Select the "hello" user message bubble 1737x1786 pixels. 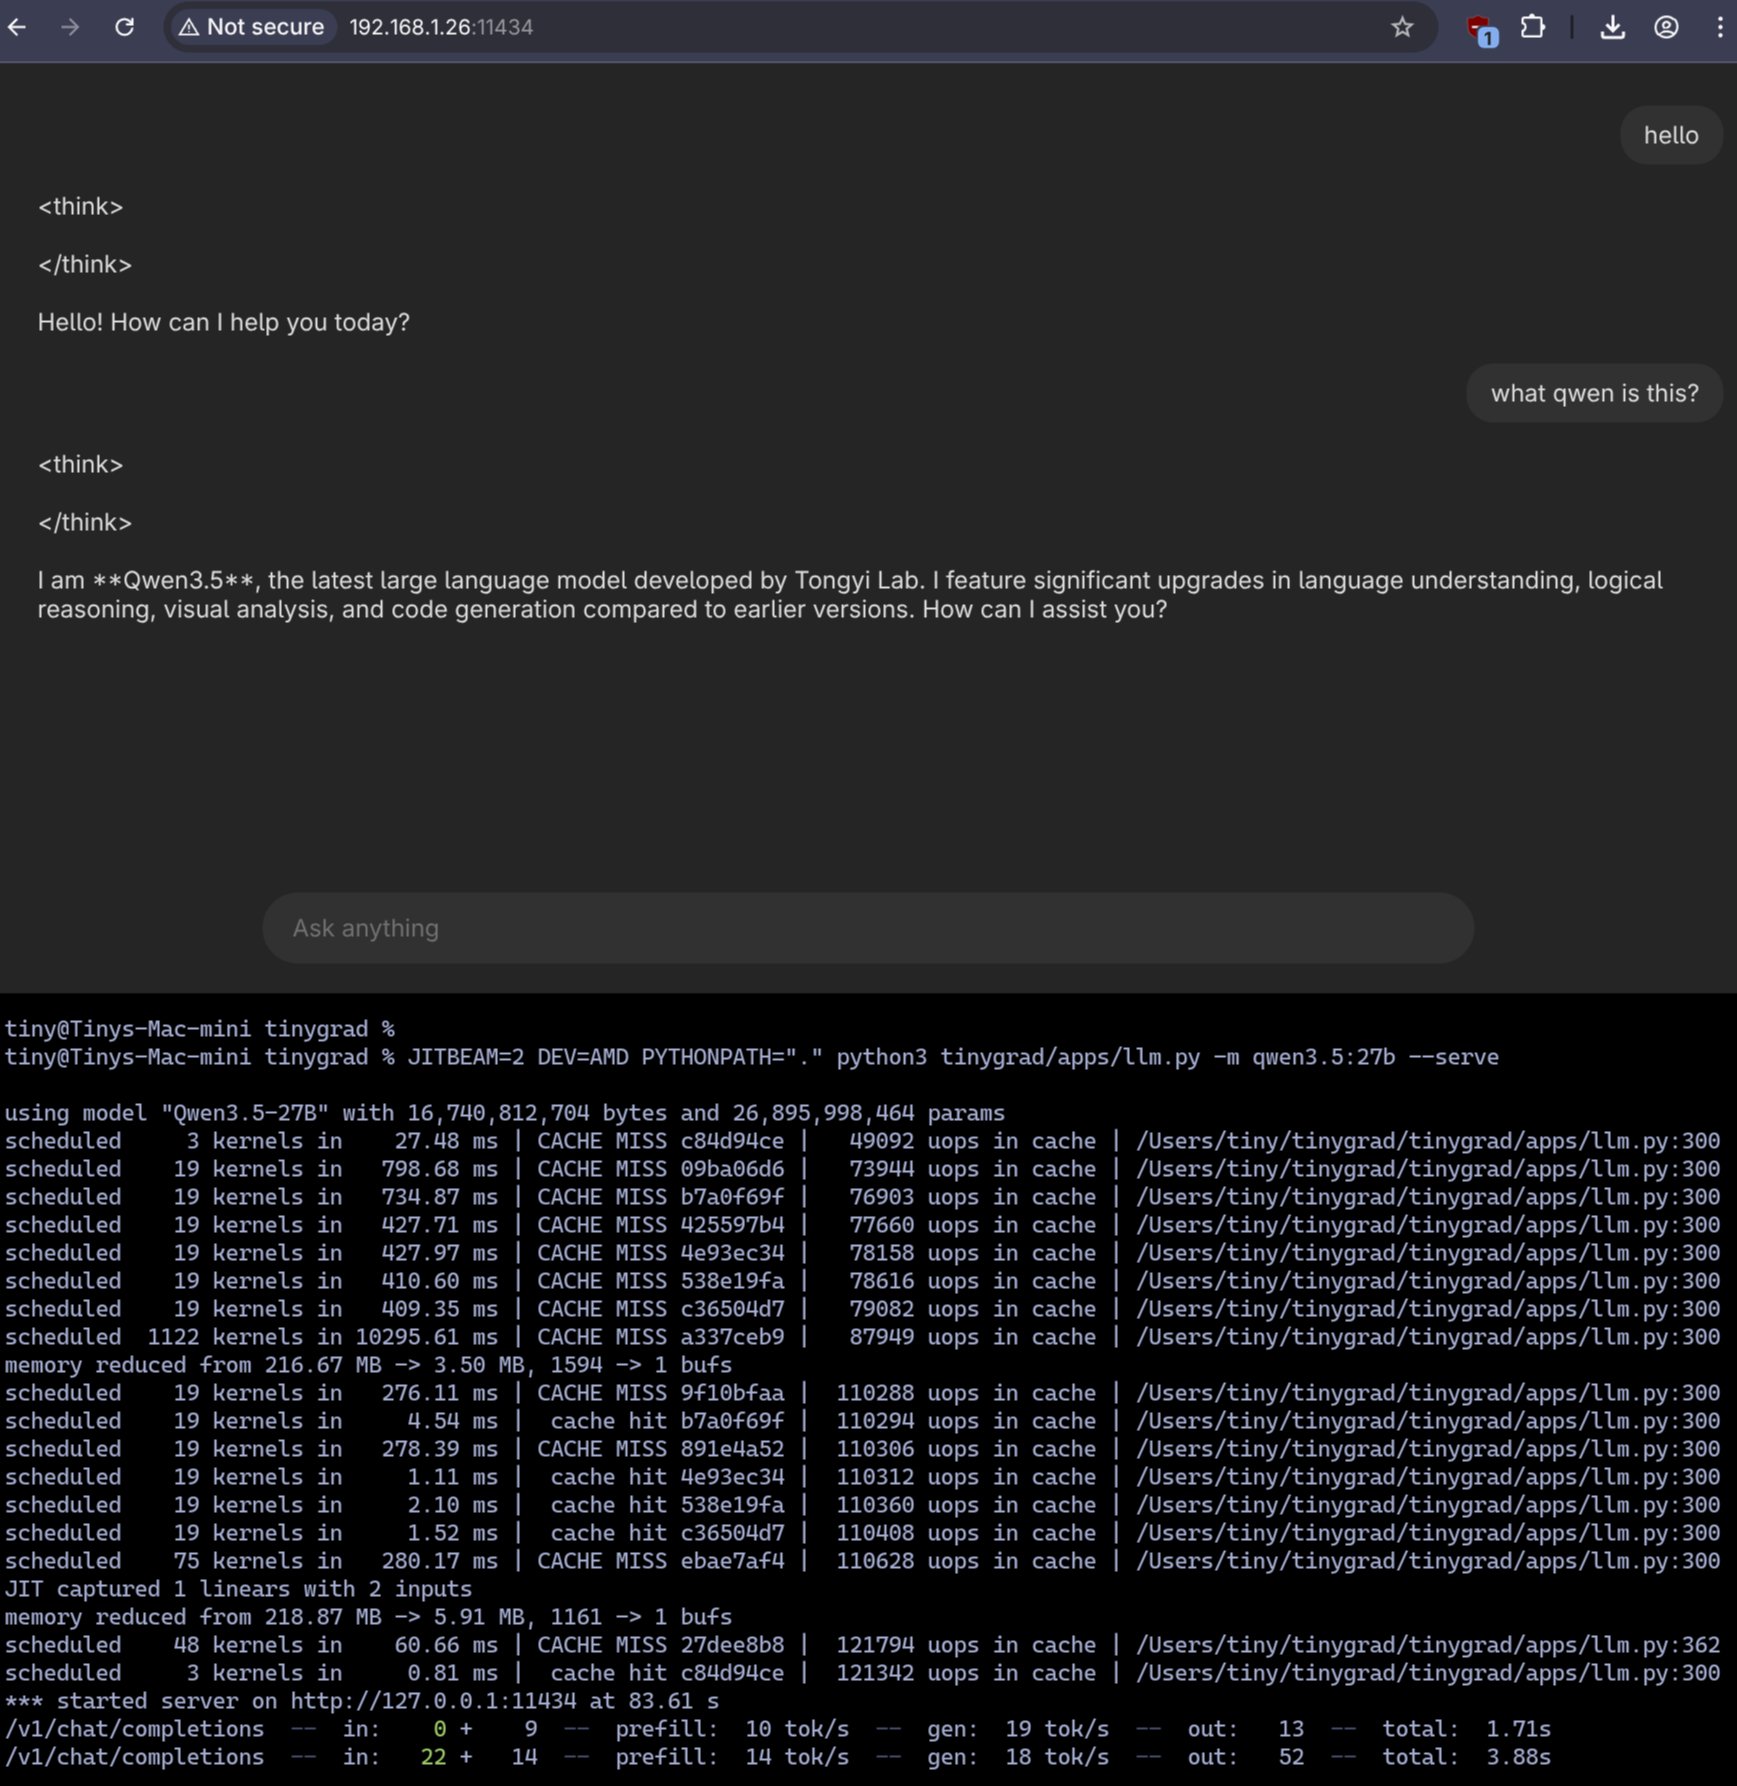pos(1671,135)
